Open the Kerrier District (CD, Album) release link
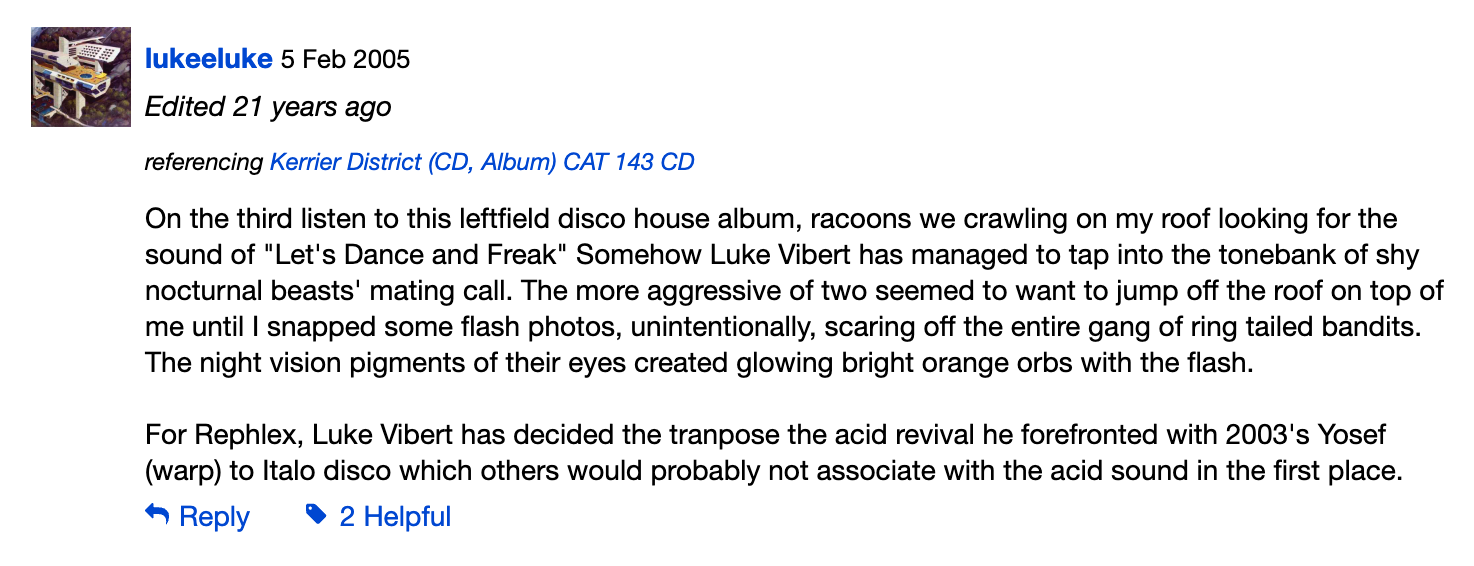Viewport: 1474px width, 566px height. [482, 162]
